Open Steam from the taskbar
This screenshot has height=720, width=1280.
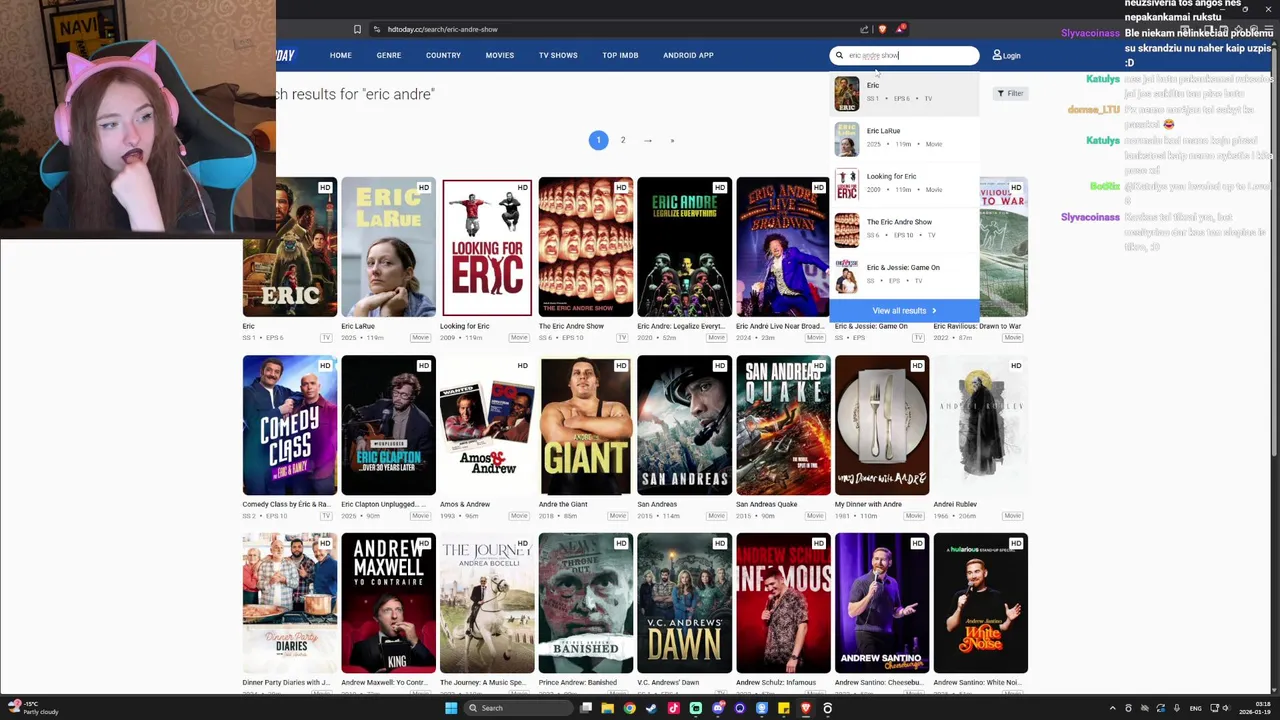651,708
